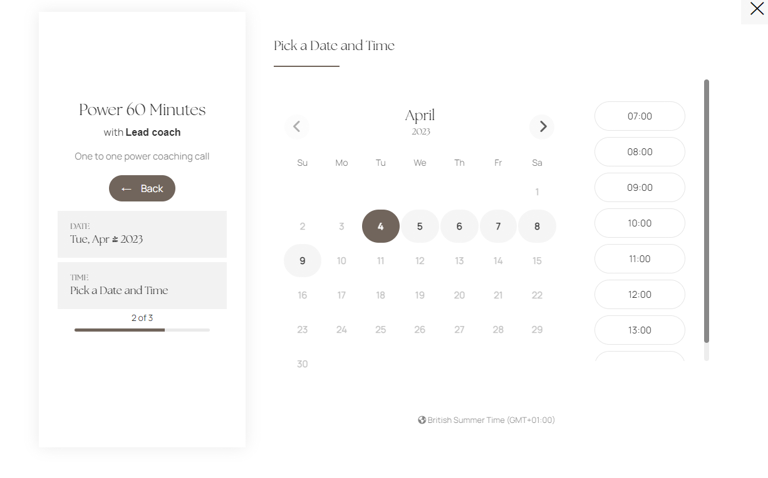
Task: Pick the 12:00 time slot
Action: pyautogui.click(x=639, y=294)
